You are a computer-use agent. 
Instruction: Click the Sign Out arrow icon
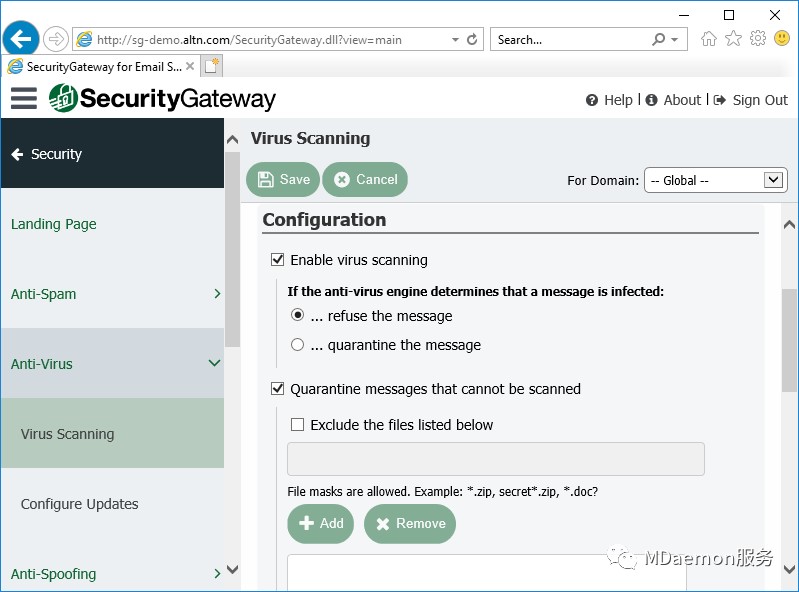pyautogui.click(x=720, y=100)
